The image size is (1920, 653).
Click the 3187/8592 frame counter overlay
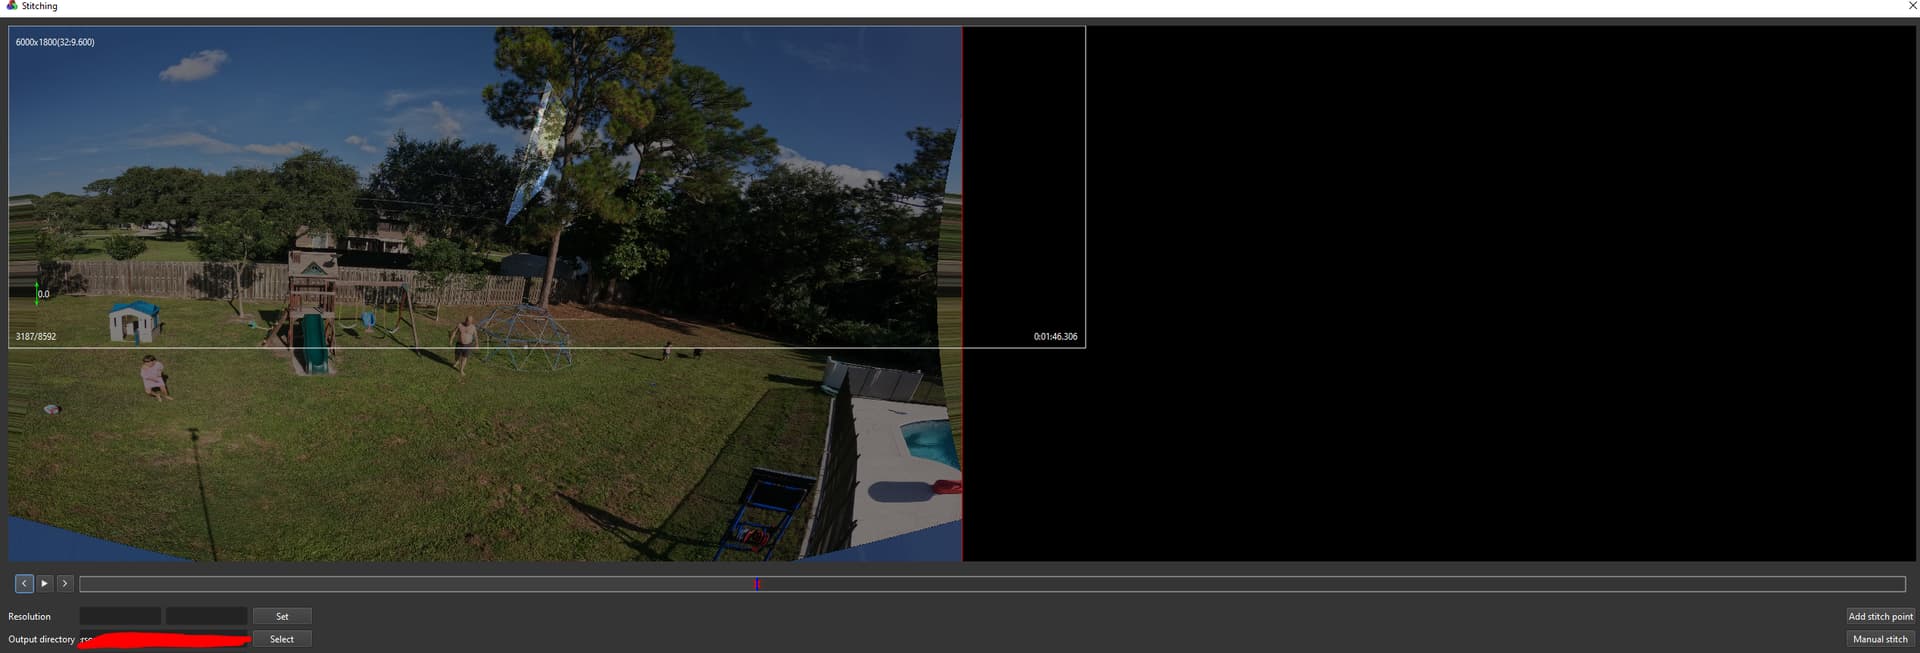(36, 337)
